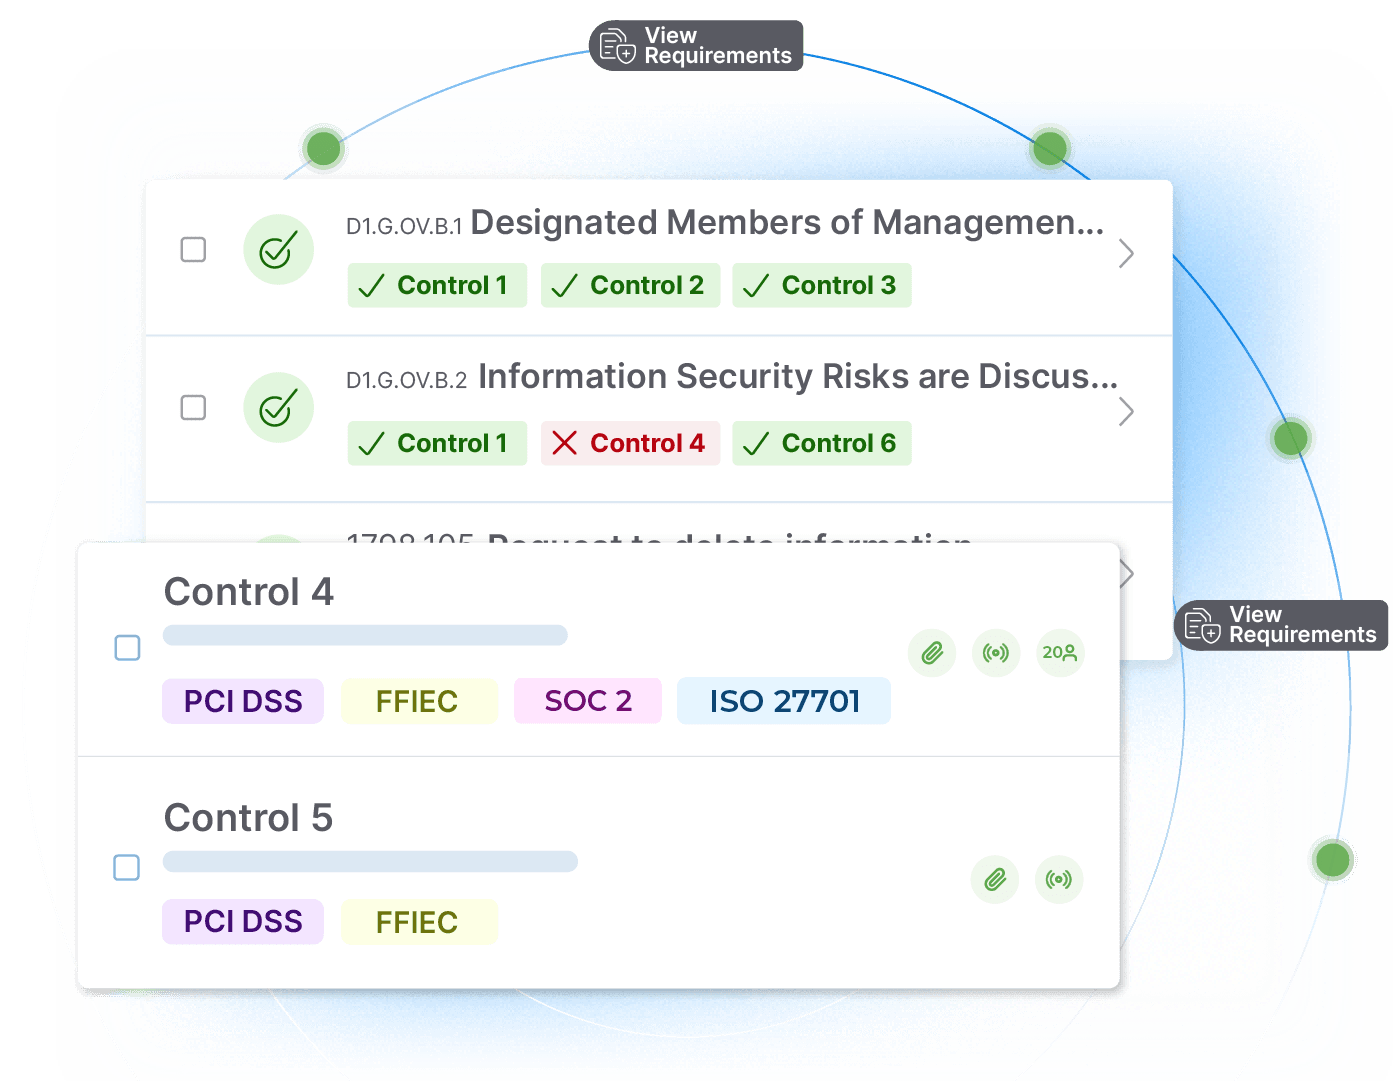The image size is (1393, 1081).
Task: Click the green status checkmark for D1.G.OV.B.2
Action: [x=278, y=408]
